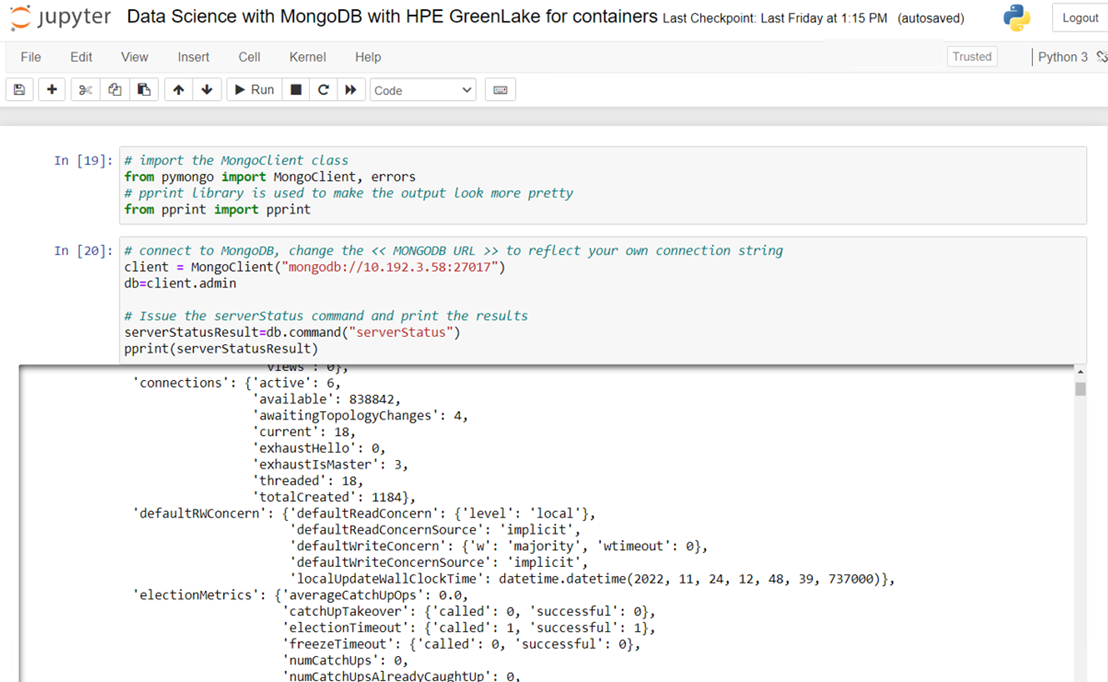The image size is (1108, 682).
Task: Select the In [19] cell prompt
Action: point(83,160)
